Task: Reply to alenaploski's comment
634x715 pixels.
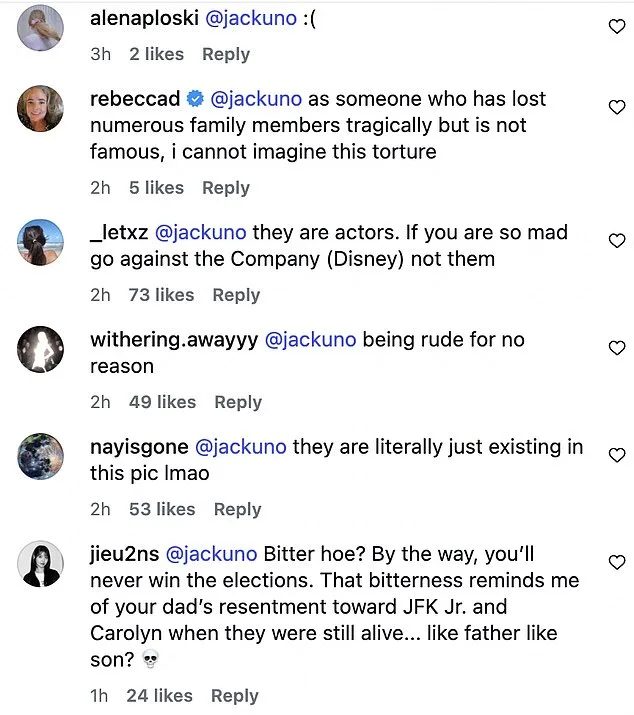Action: coord(226,54)
